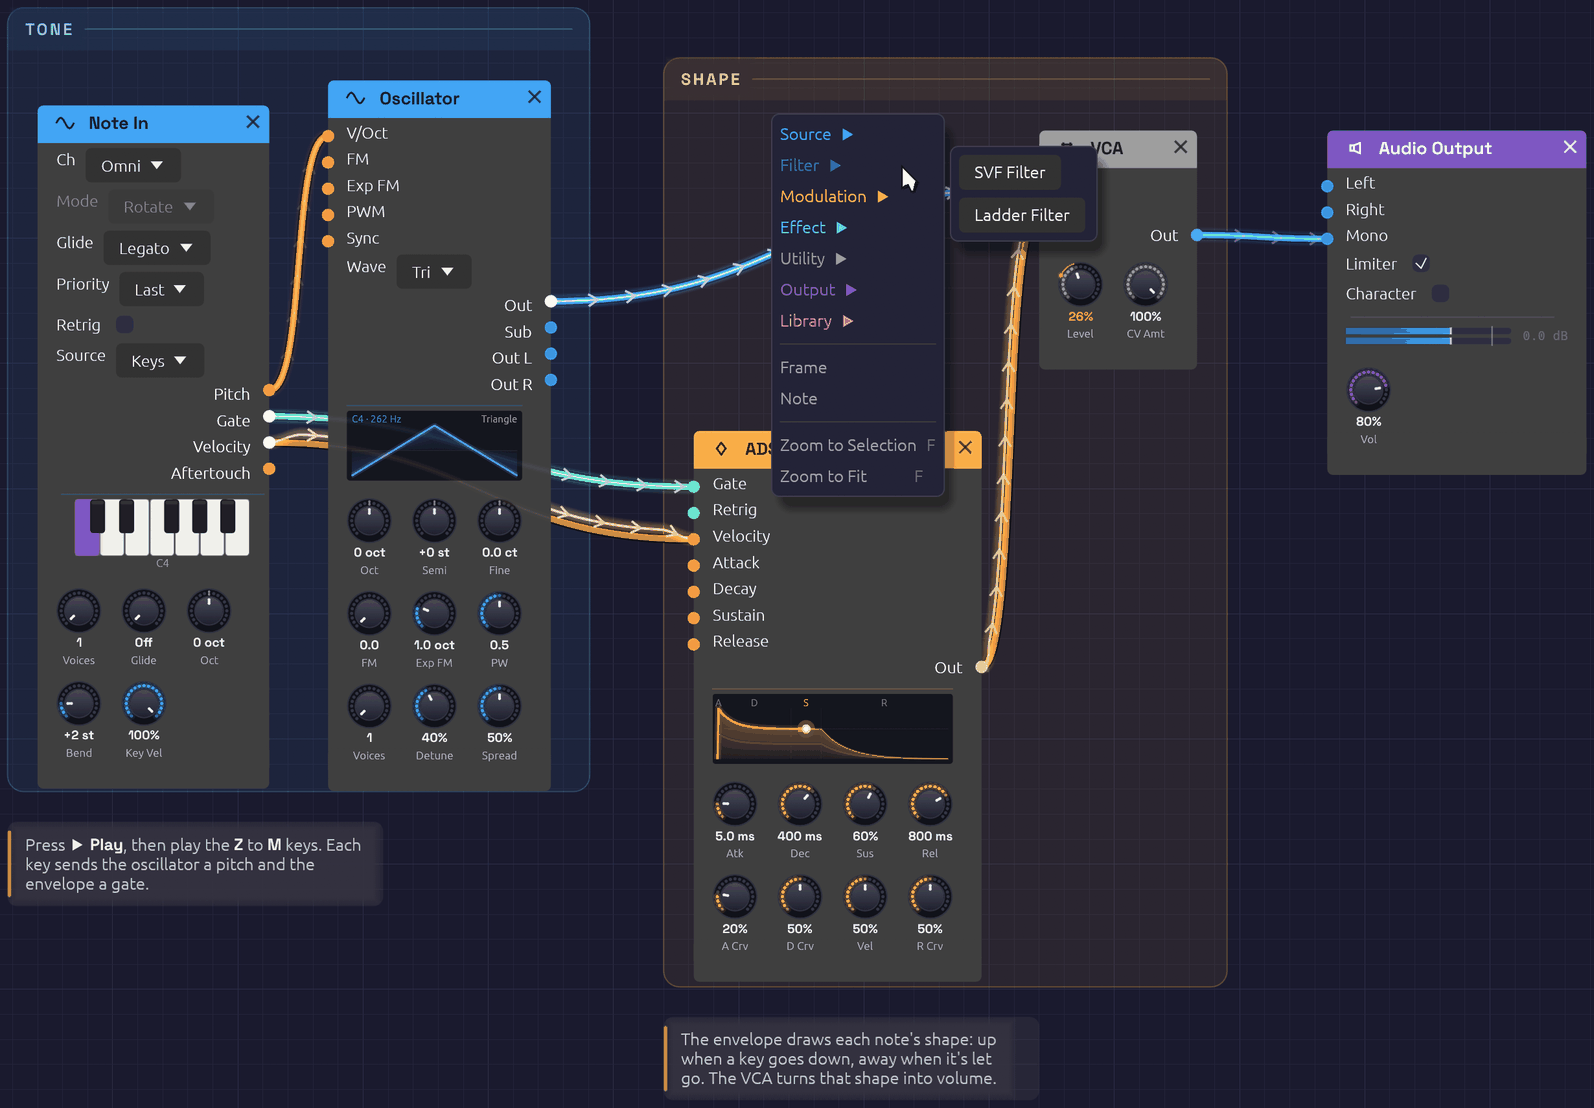Close the Note In module
This screenshot has width=1594, height=1108.
point(252,122)
